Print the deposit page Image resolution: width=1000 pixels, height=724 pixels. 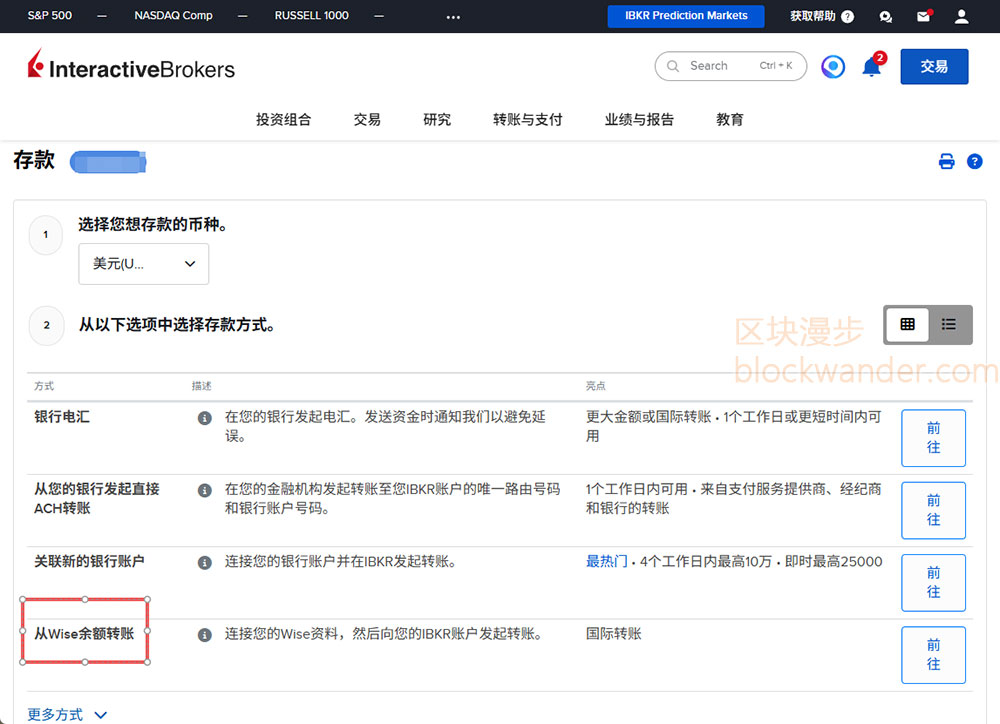pyautogui.click(x=946, y=161)
